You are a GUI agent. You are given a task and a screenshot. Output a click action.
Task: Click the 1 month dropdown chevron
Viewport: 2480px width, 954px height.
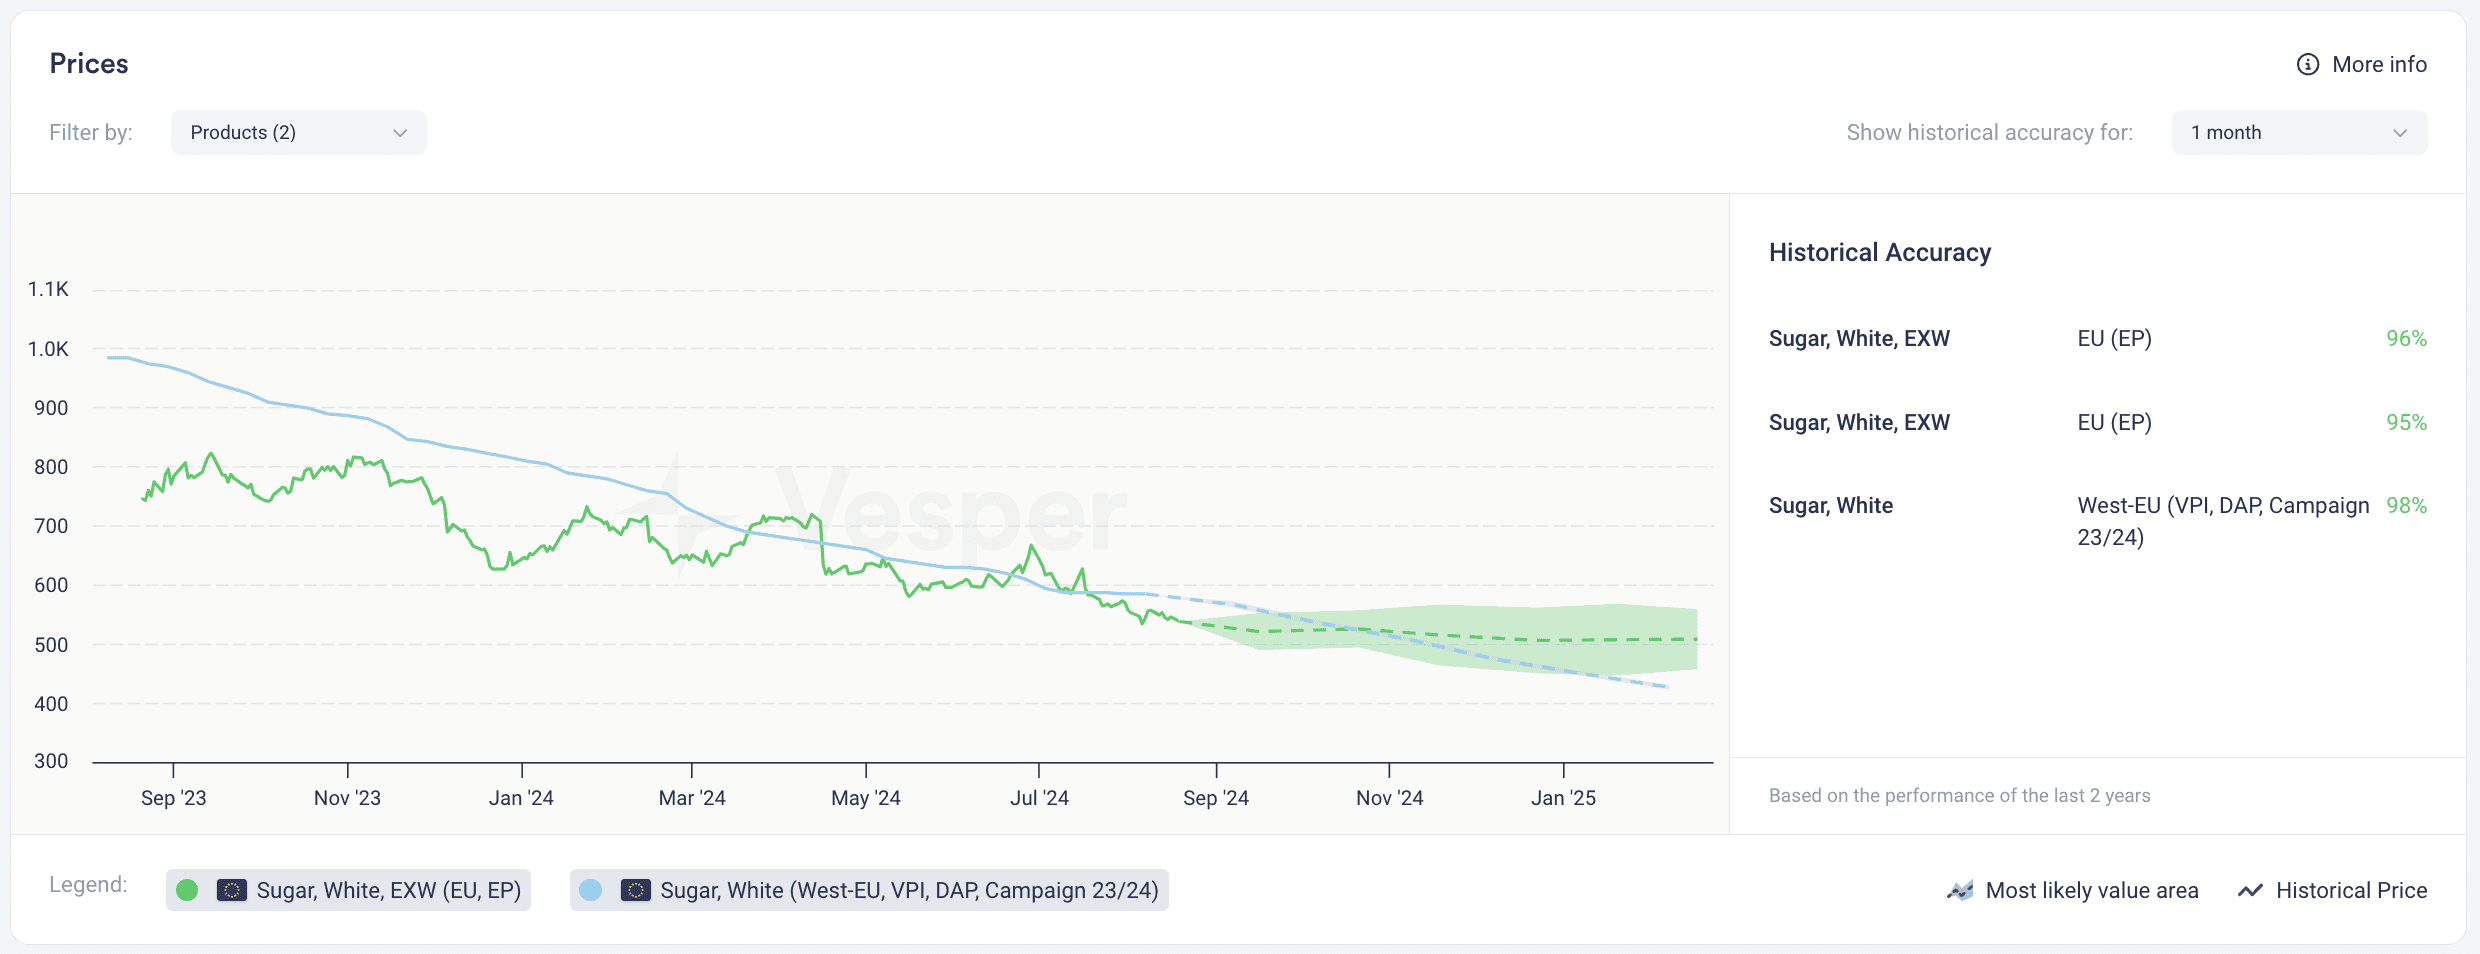(2400, 133)
